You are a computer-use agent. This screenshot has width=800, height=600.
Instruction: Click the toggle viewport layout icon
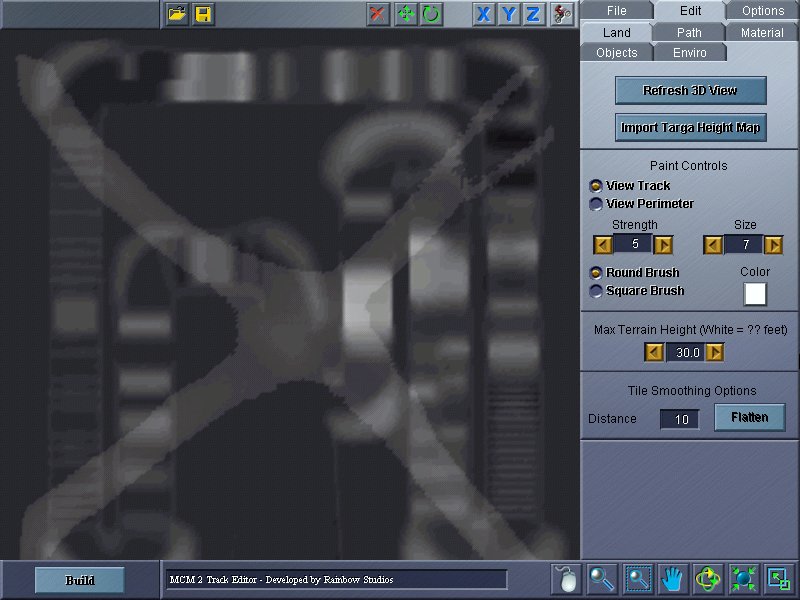779,579
